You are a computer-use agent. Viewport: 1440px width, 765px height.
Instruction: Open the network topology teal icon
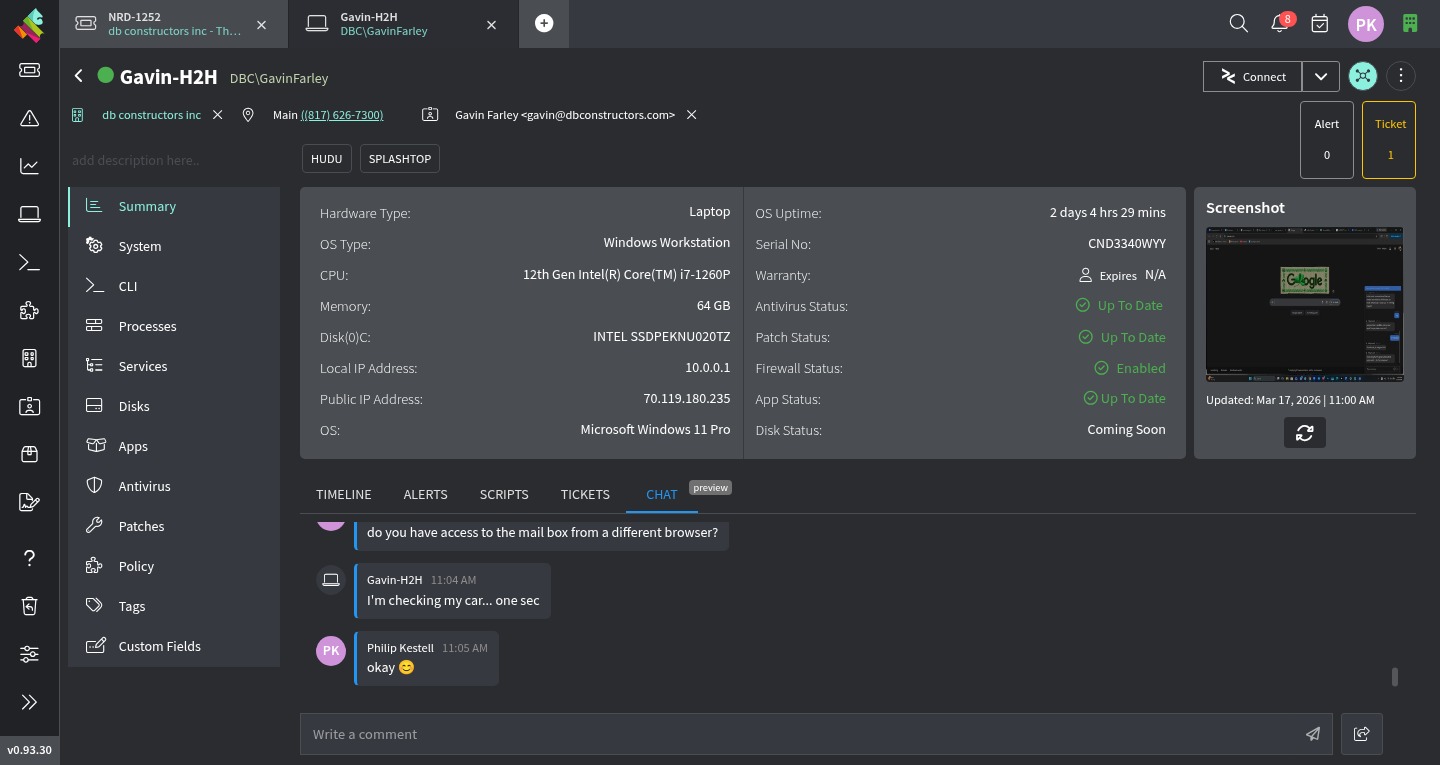coord(1362,76)
